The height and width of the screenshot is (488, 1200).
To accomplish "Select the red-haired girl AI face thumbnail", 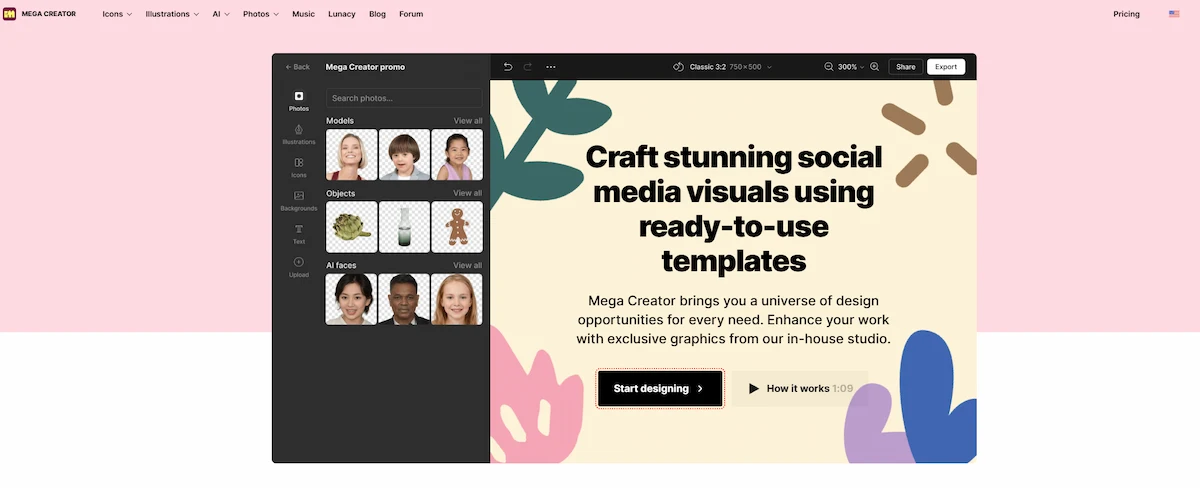I will 457,299.
